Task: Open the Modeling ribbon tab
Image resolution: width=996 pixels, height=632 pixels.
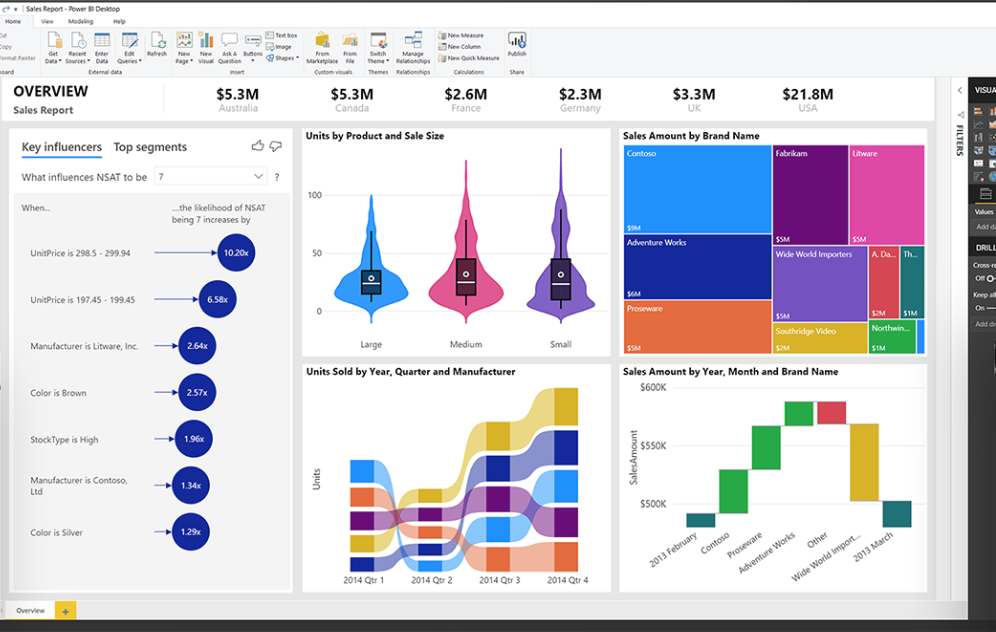Action: 81,21
